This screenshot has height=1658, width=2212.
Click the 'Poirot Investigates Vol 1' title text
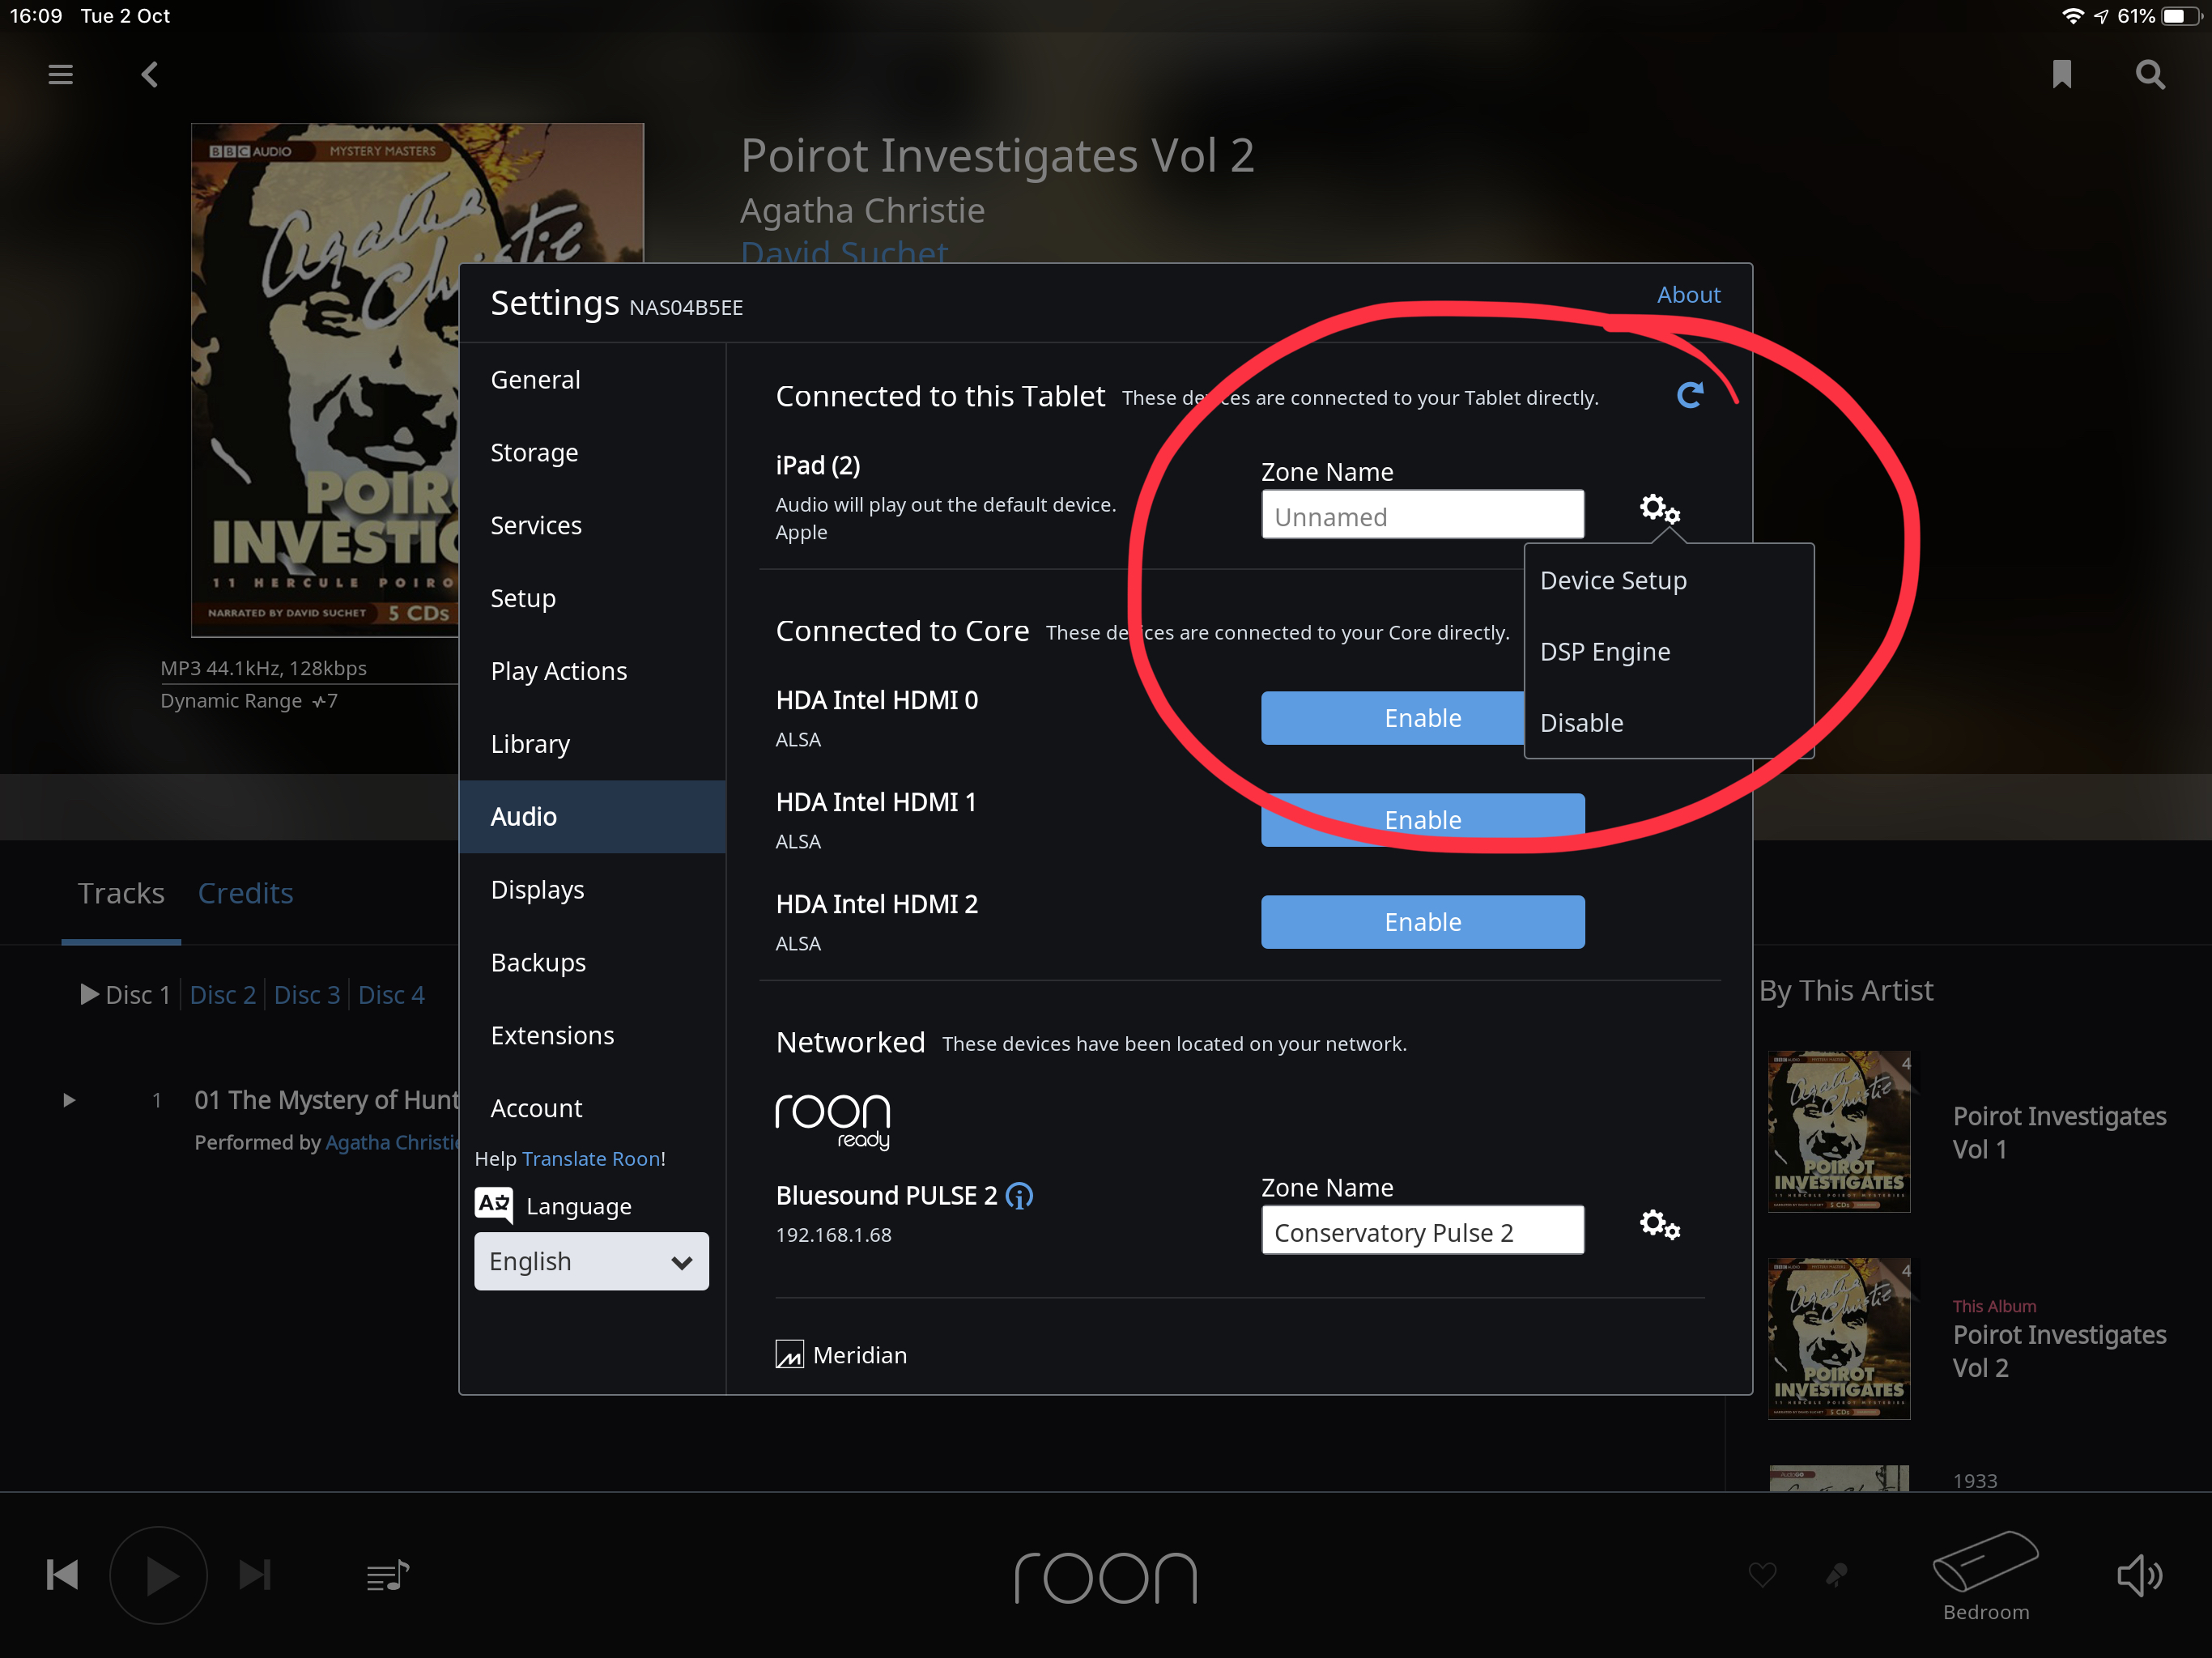tap(2059, 1132)
